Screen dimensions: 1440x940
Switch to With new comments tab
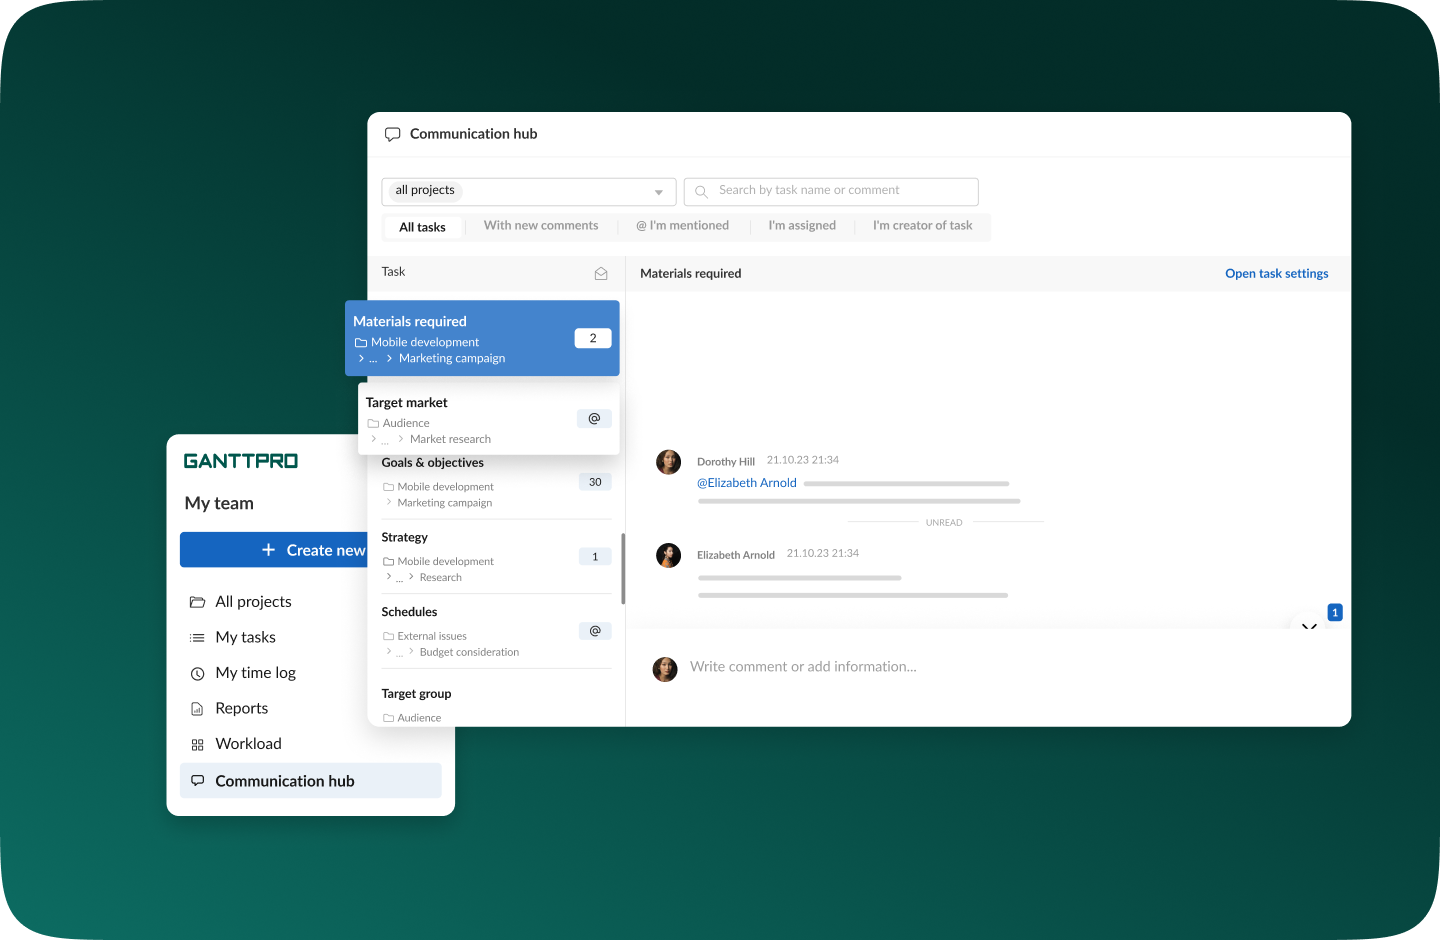(541, 226)
